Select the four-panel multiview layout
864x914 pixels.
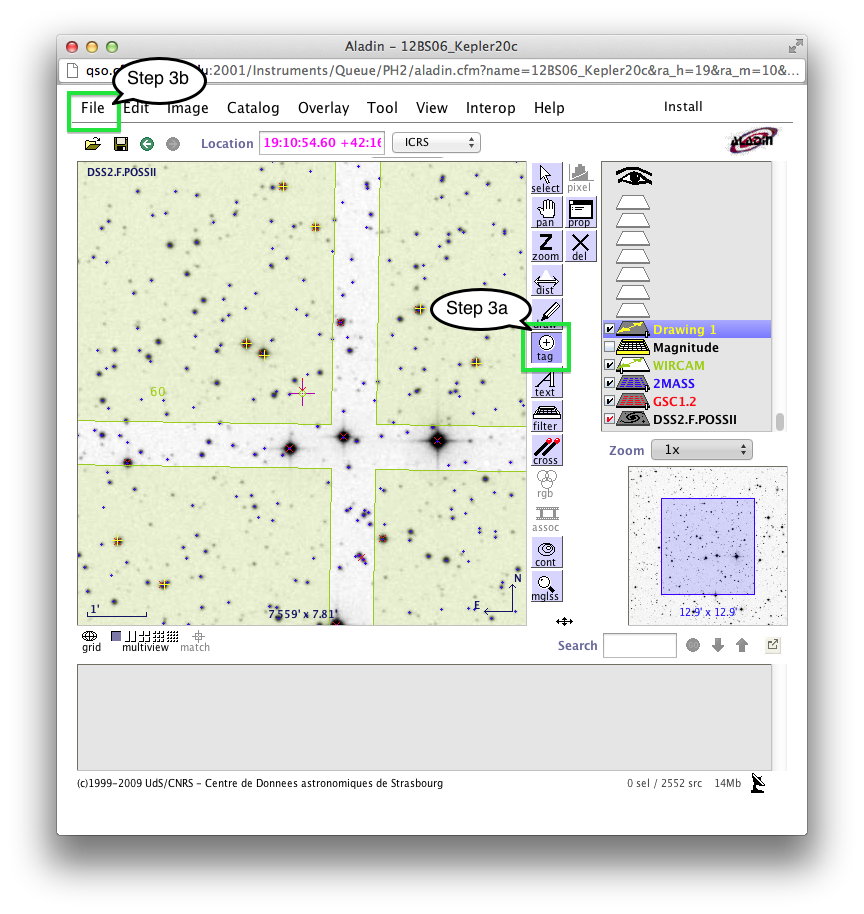coord(145,636)
